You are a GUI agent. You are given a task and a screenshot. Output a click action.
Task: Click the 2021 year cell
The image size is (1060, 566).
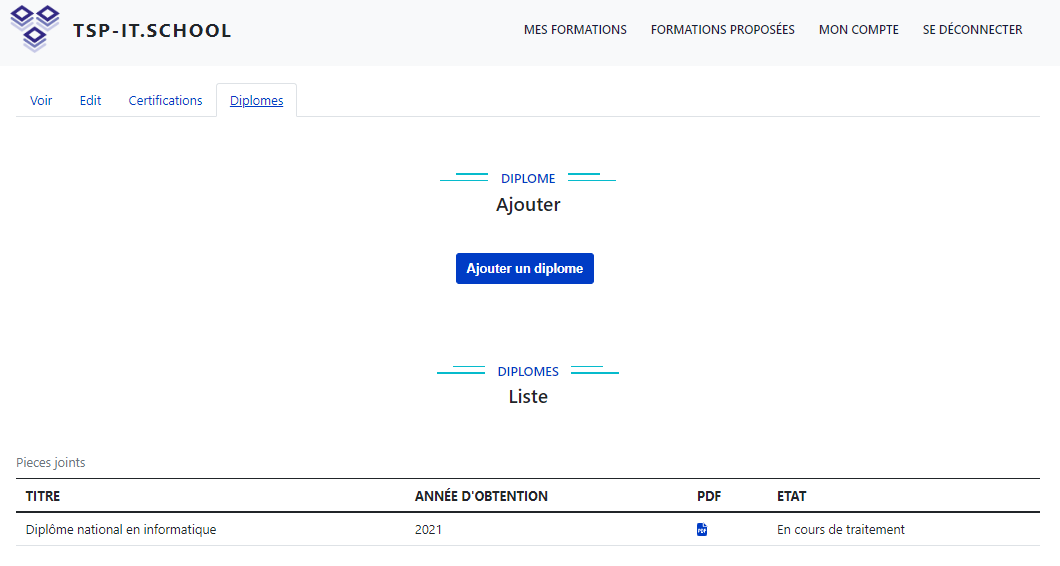coord(428,529)
